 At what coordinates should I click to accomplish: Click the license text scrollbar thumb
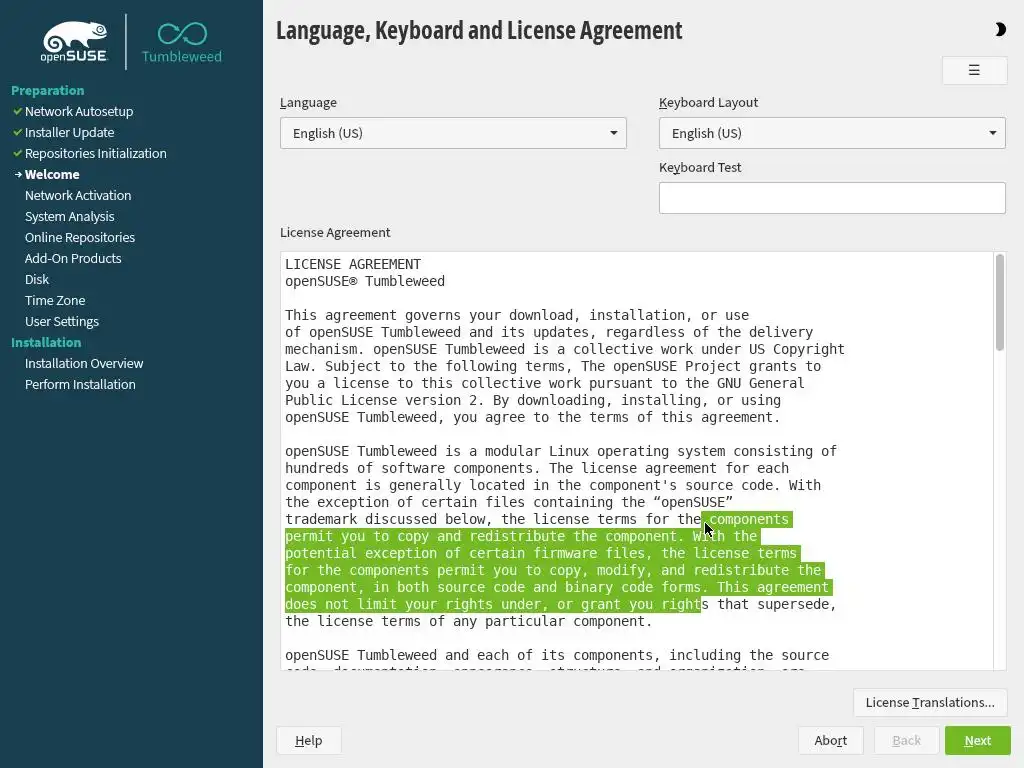tap(999, 303)
